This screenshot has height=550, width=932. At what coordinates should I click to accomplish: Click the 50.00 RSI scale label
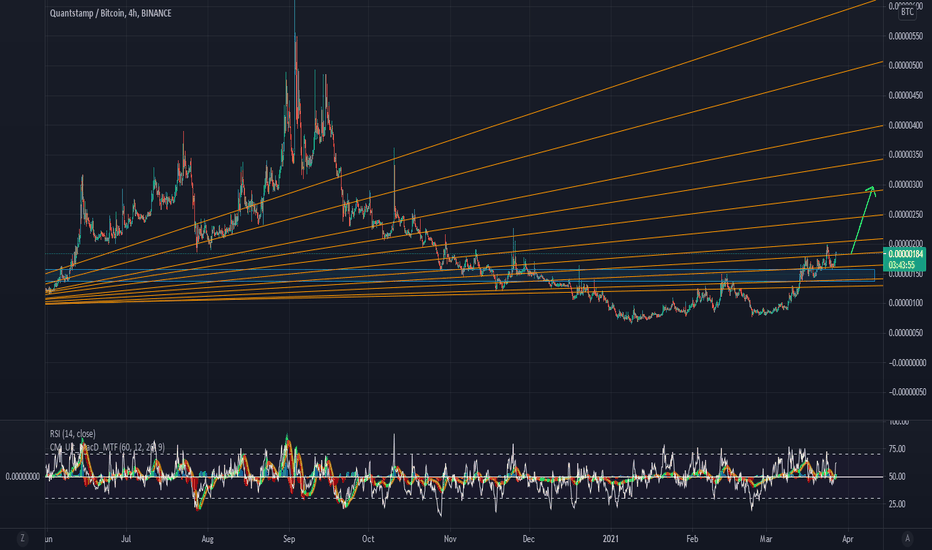point(897,476)
